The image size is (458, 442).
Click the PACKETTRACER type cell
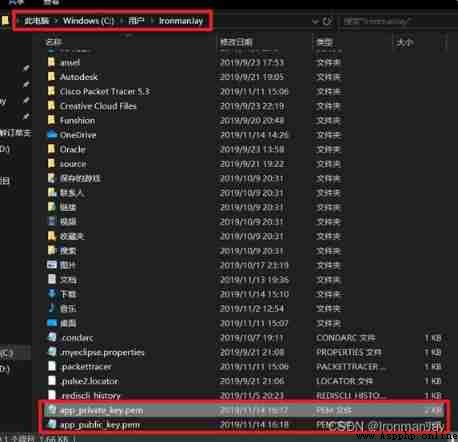tap(351, 367)
